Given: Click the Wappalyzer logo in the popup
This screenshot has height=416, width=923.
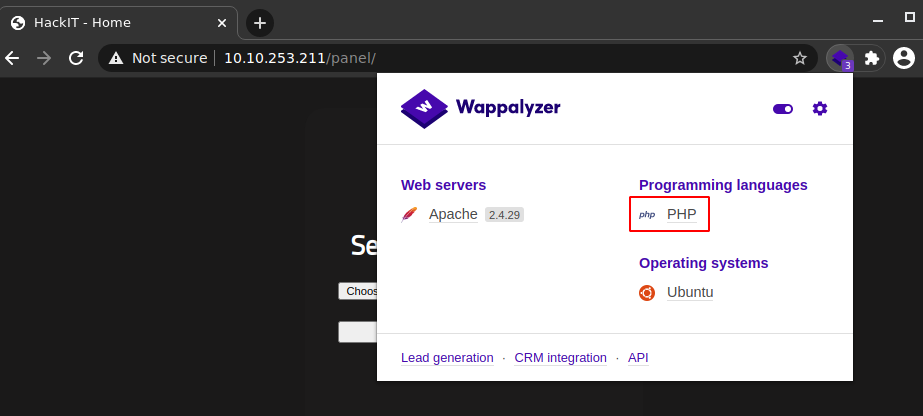Looking at the screenshot, I should 480,108.
